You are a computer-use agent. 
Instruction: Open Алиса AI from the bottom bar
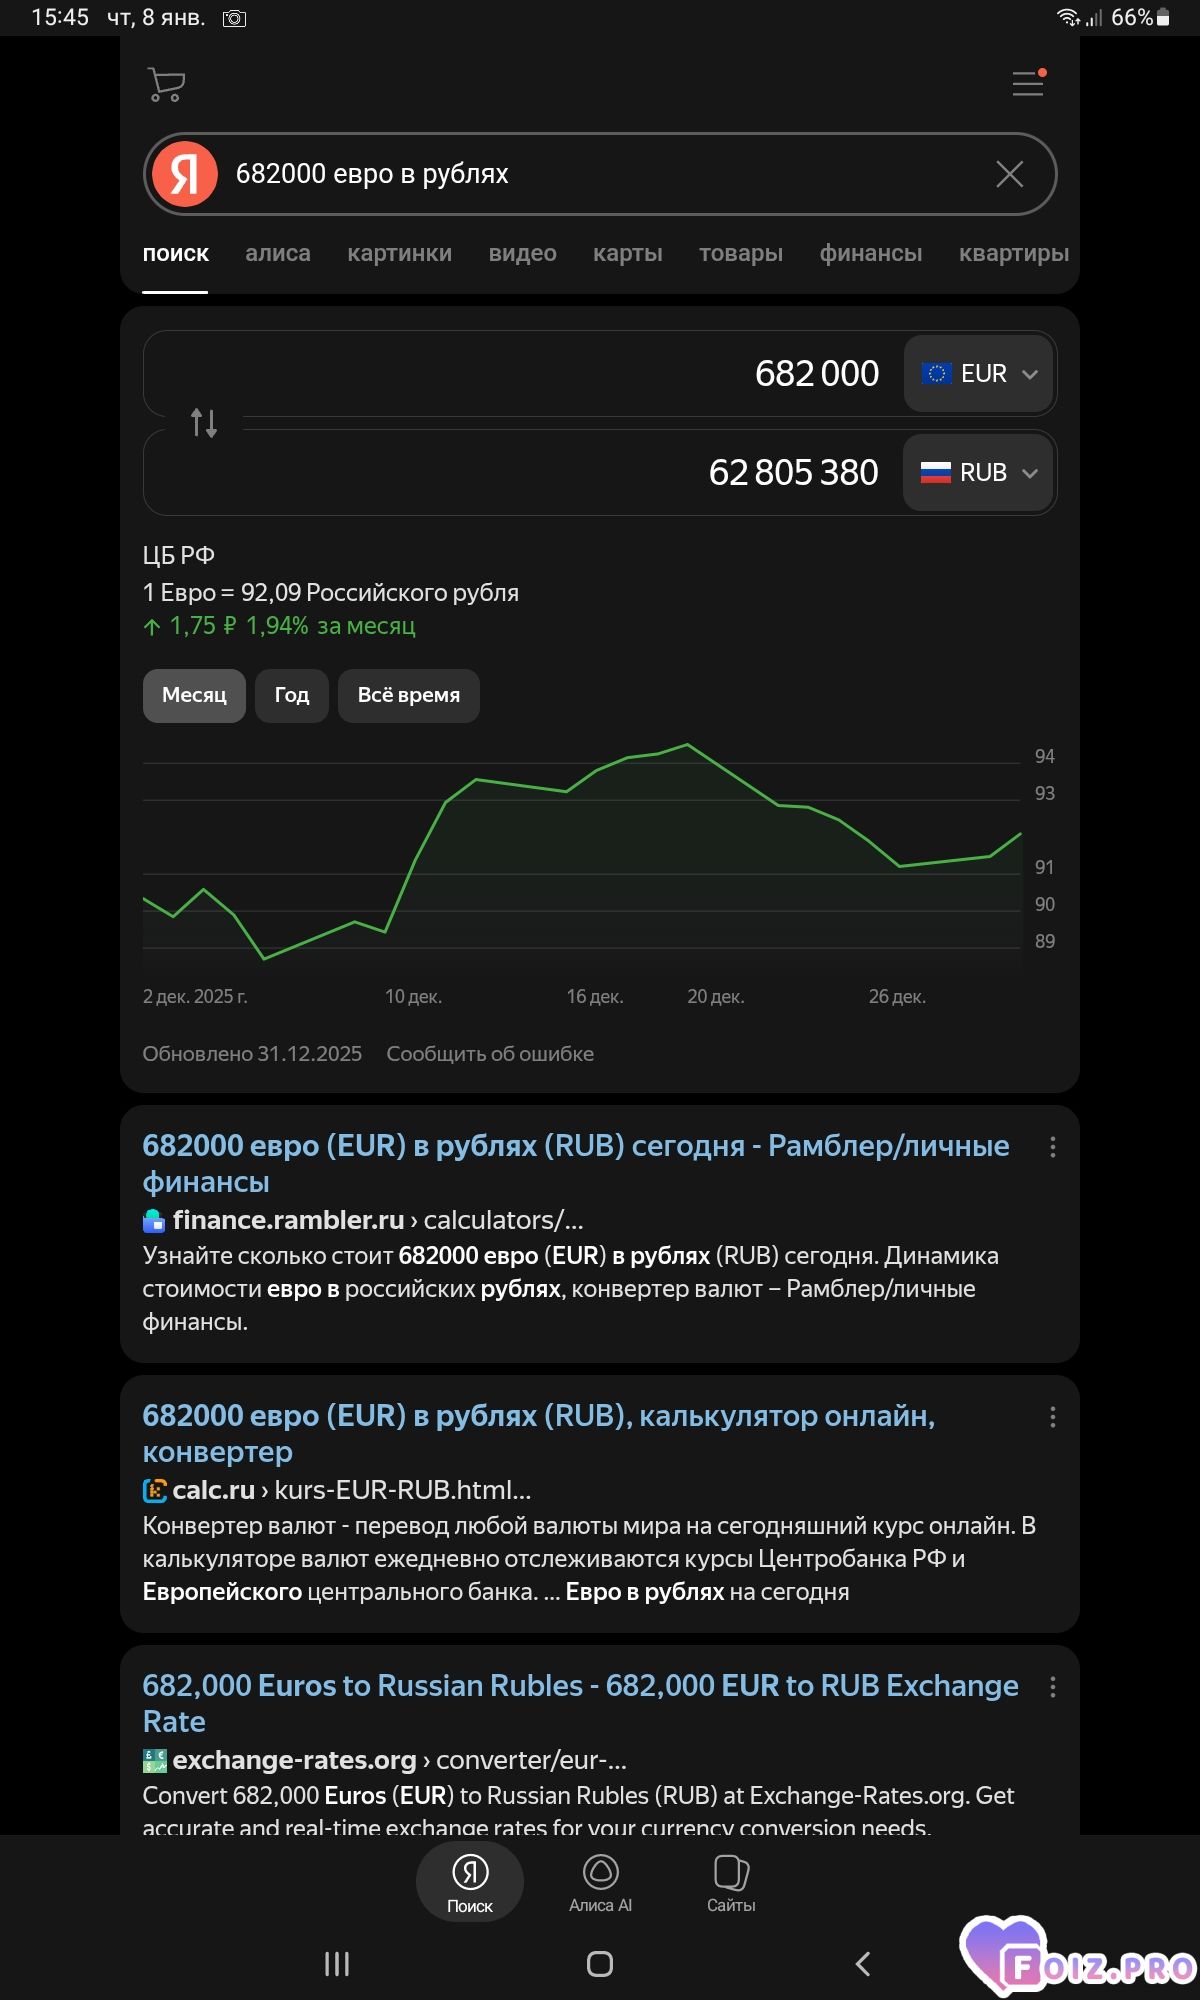pos(600,1882)
